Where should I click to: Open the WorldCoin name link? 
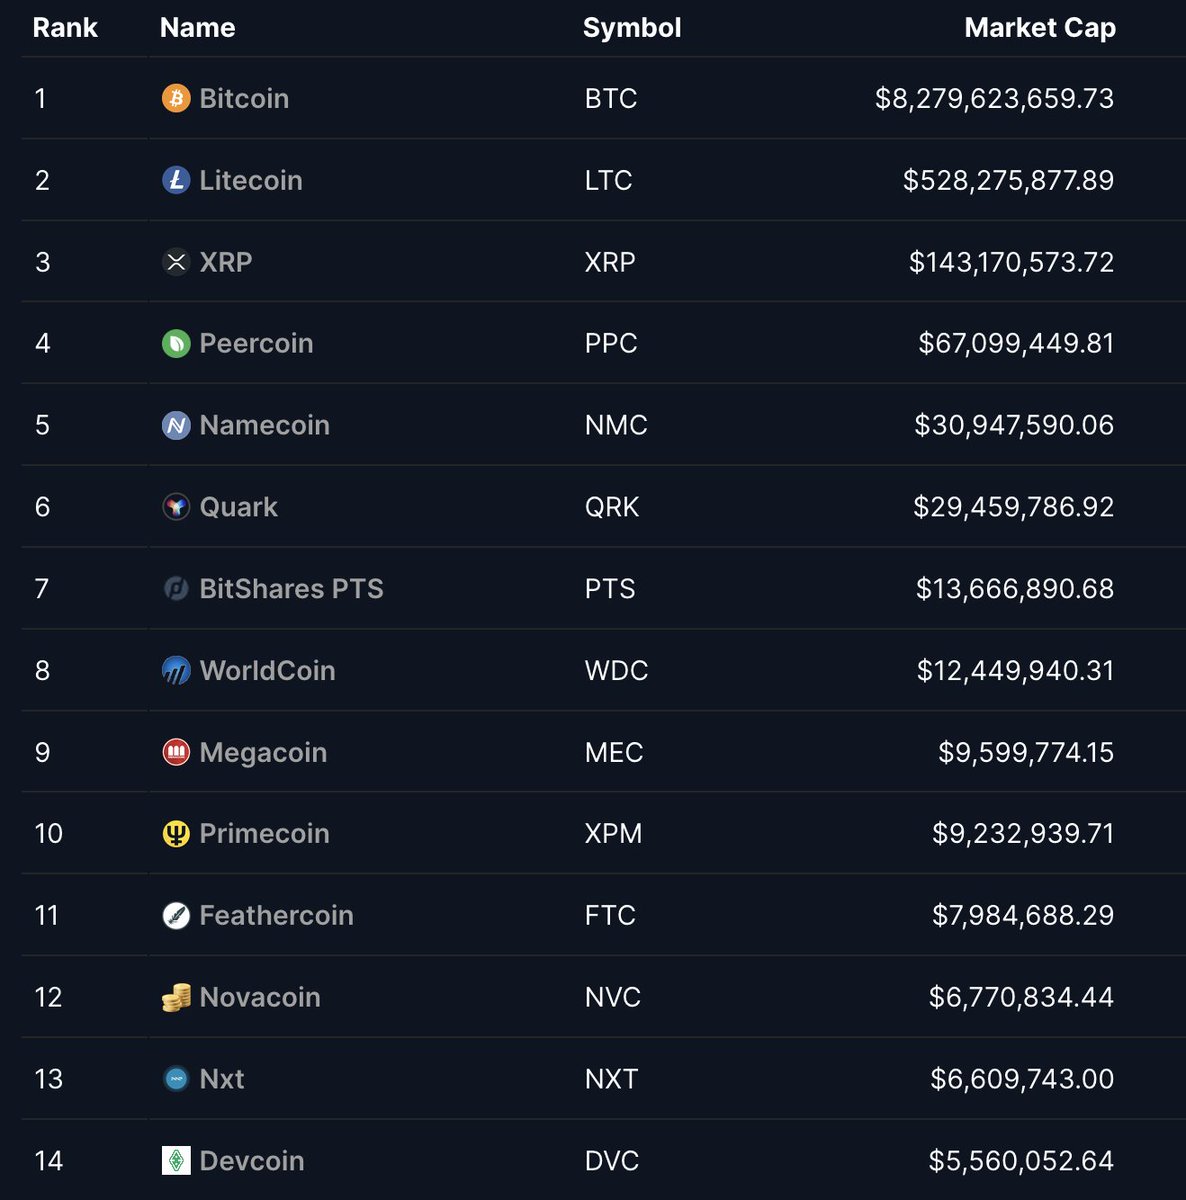267,670
